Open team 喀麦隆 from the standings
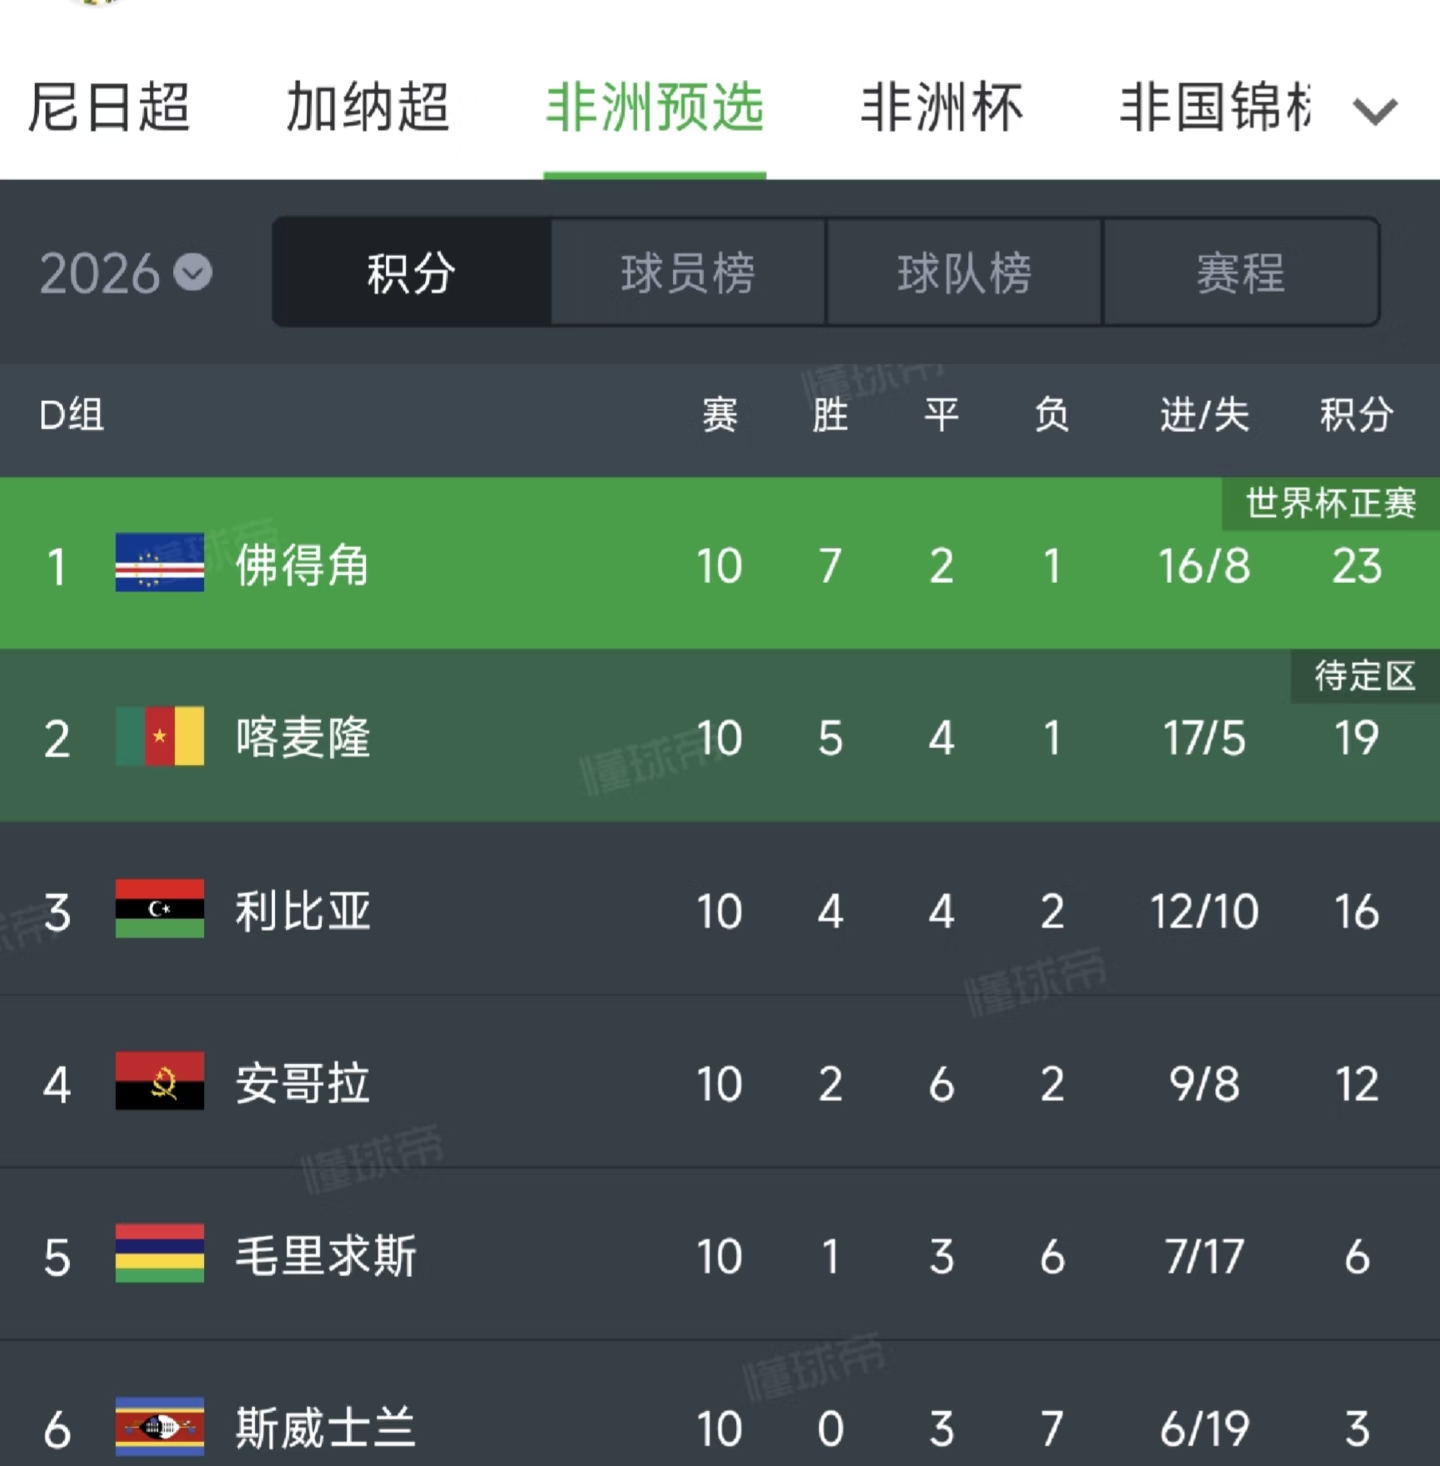The height and width of the screenshot is (1466, 1440). [302, 739]
